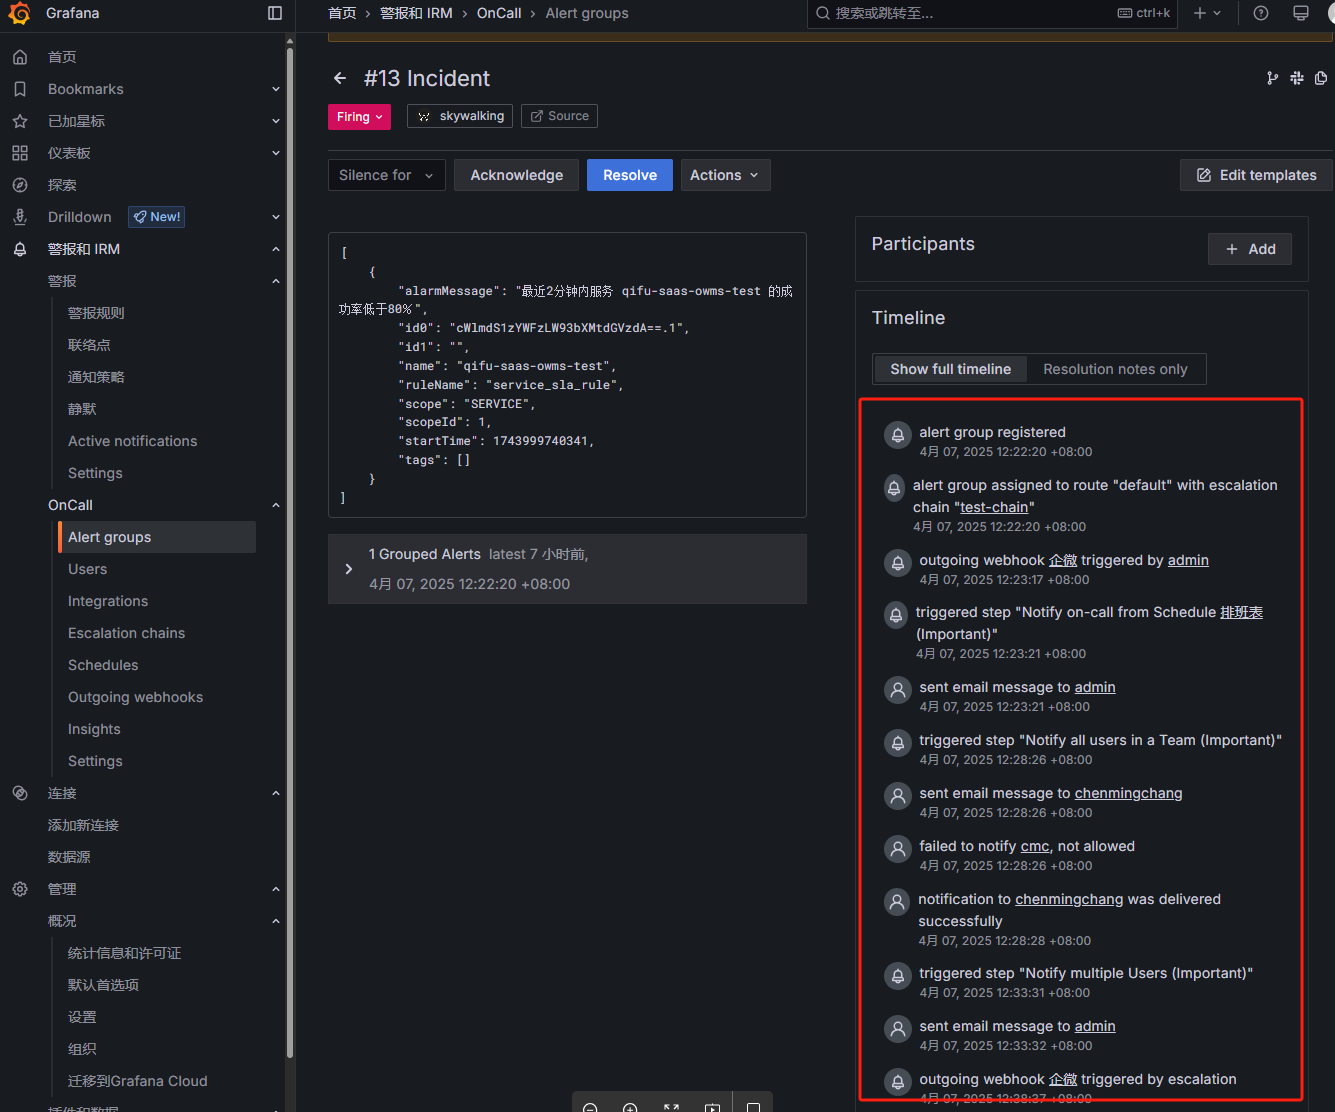Click the bell icon for 警报和 IRM
Image resolution: width=1335 pixels, height=1112 pixels.
tap(20, 249)
